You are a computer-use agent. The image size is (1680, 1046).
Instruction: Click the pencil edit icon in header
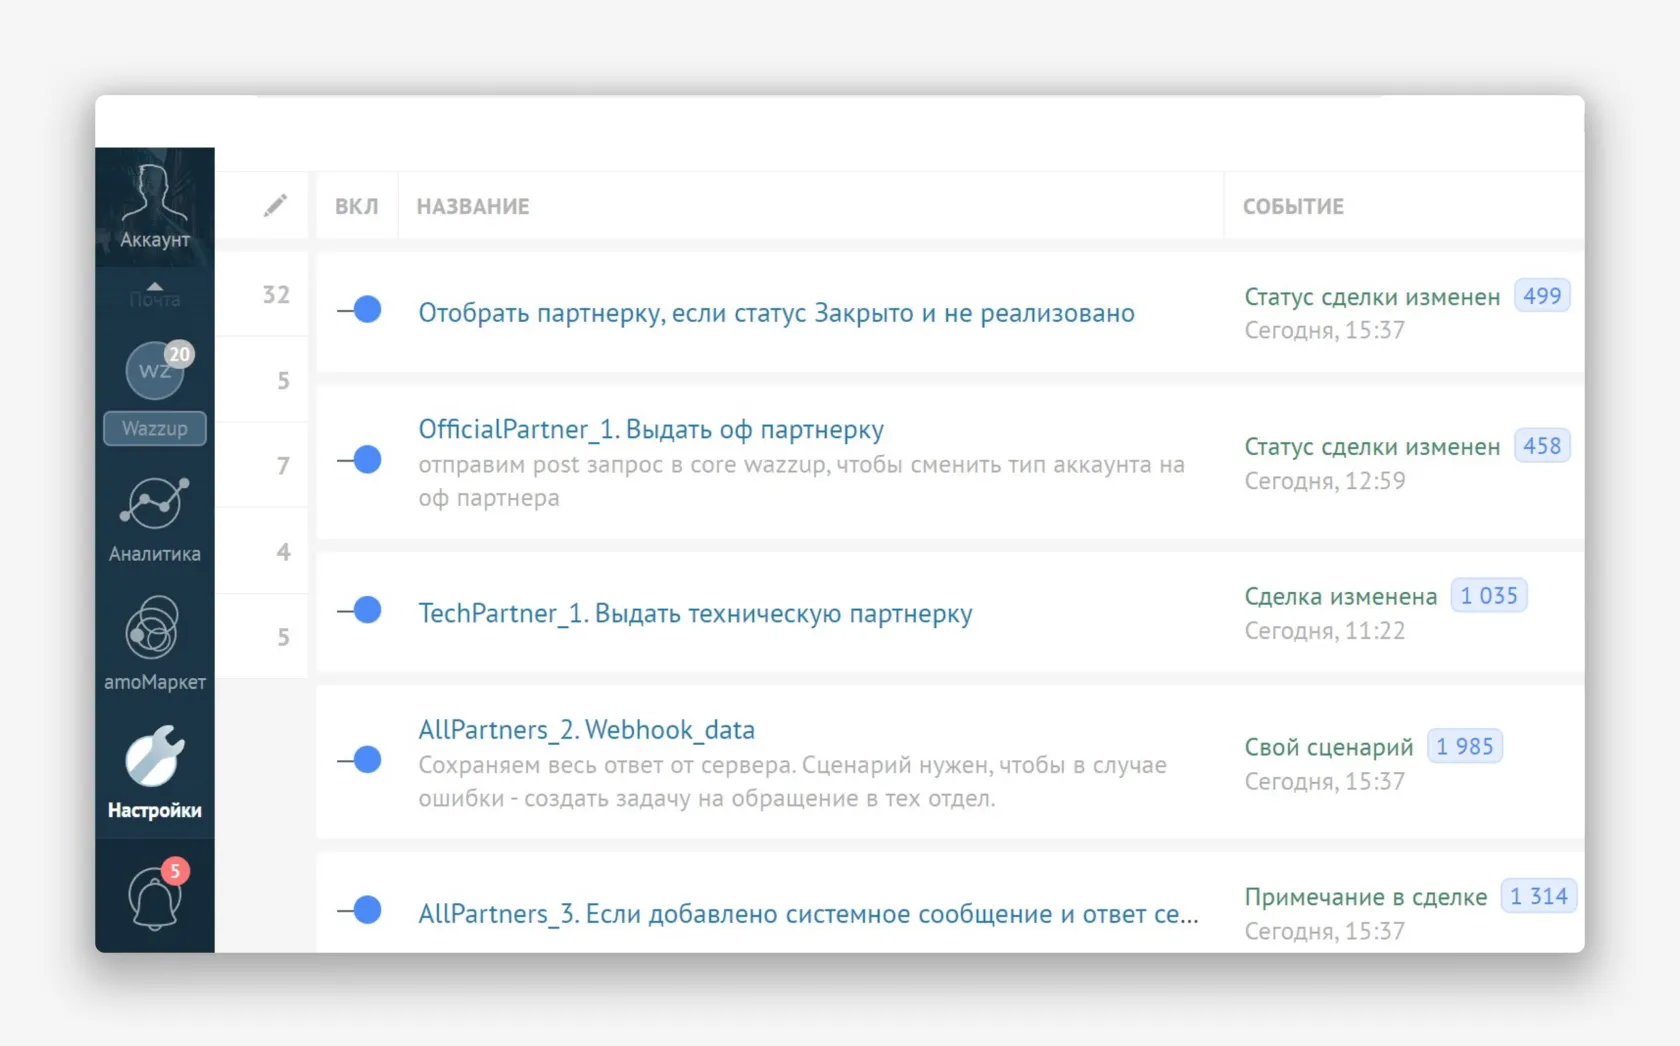275,206
